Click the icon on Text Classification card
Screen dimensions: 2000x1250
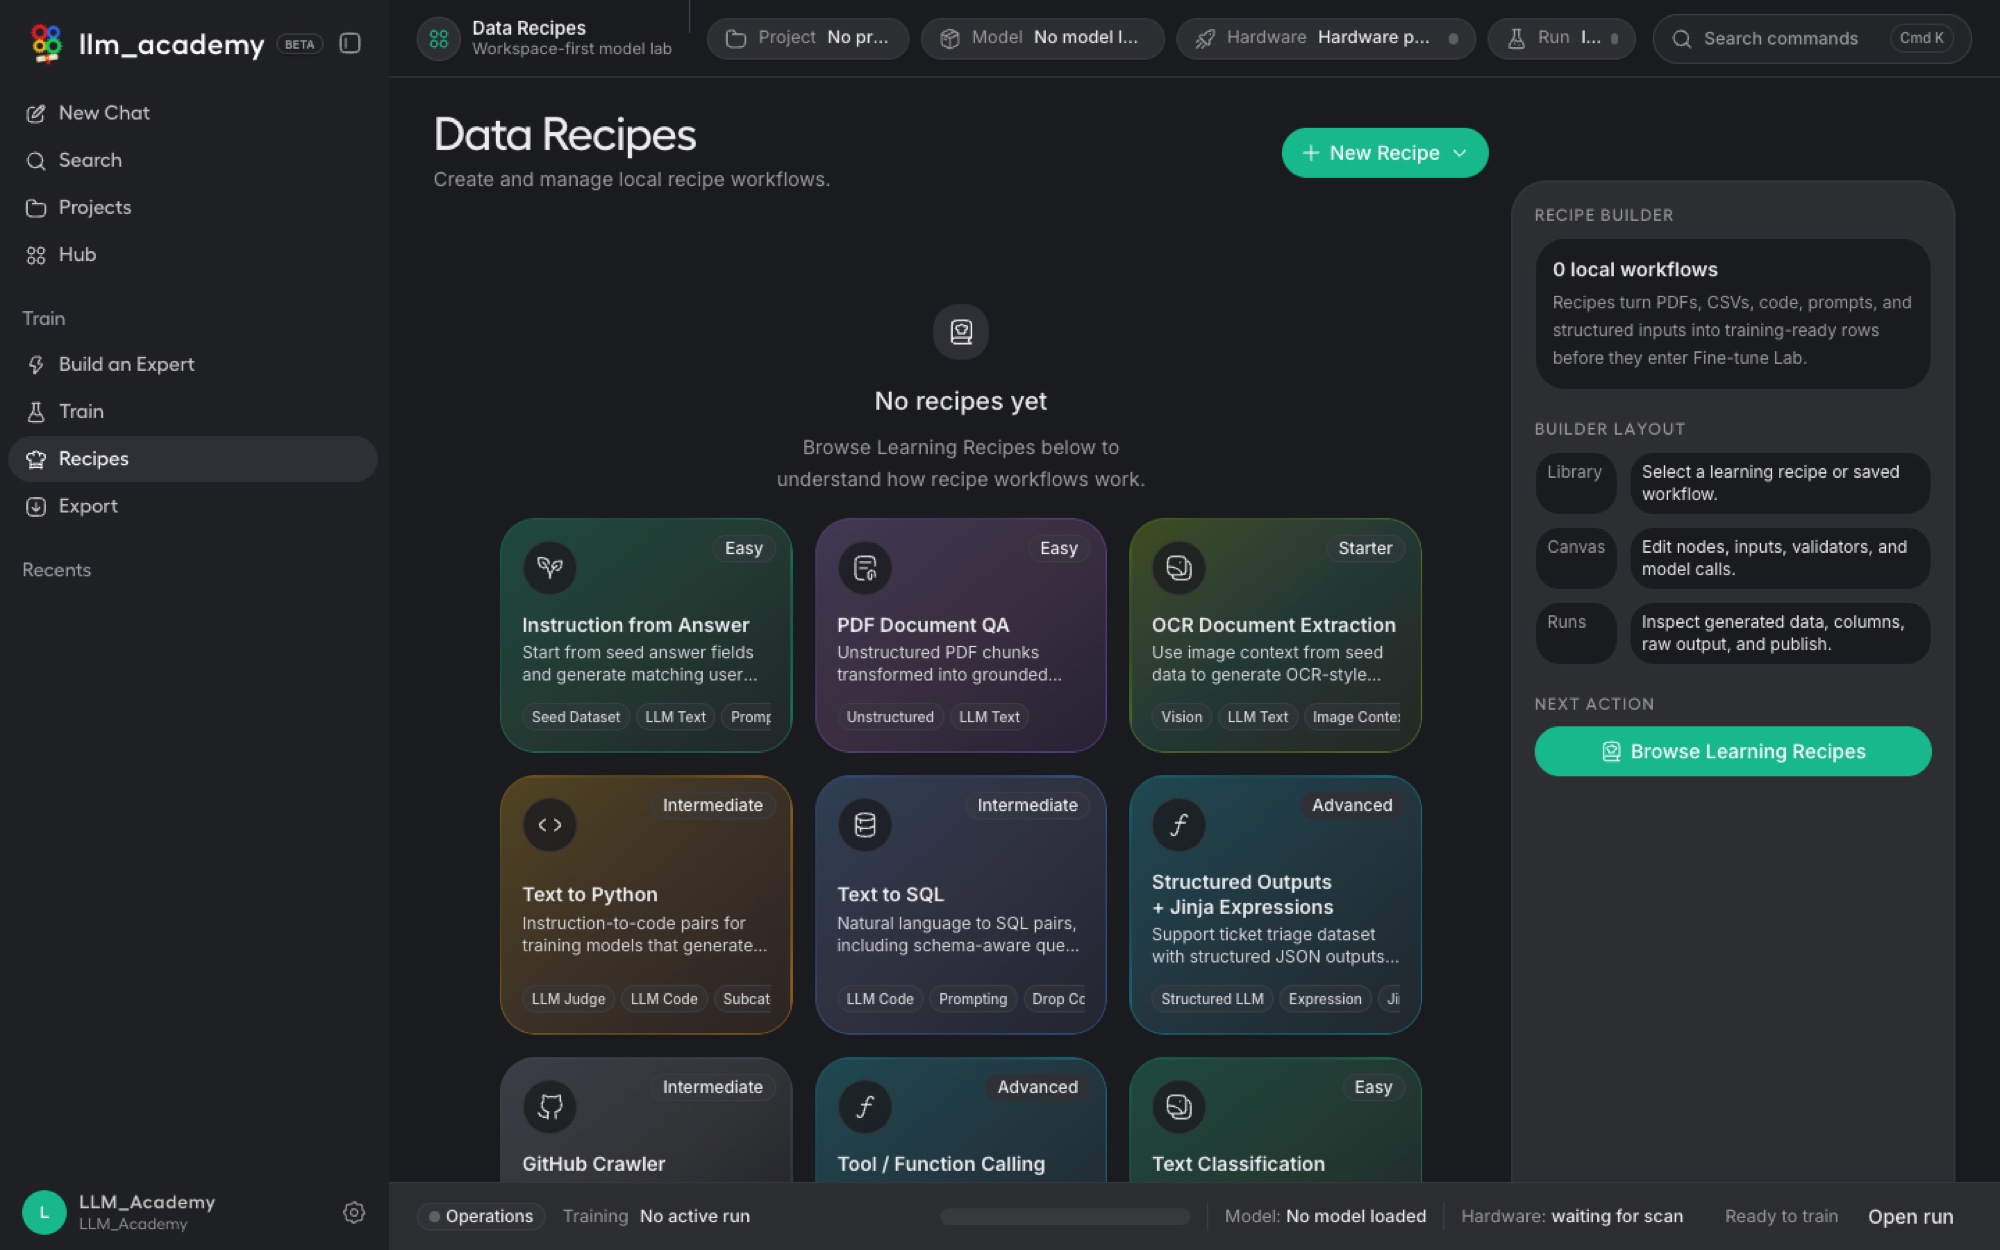1179,1107
